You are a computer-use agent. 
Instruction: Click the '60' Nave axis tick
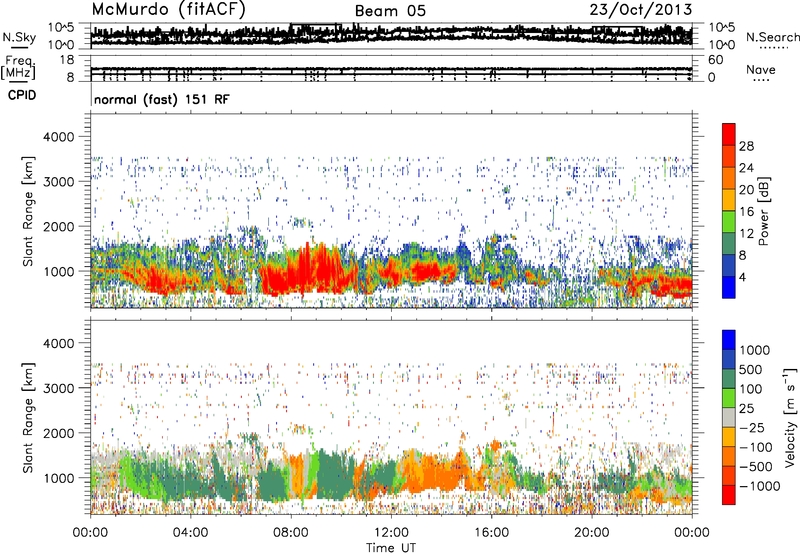pyautogui.click(x=716, y=60)
